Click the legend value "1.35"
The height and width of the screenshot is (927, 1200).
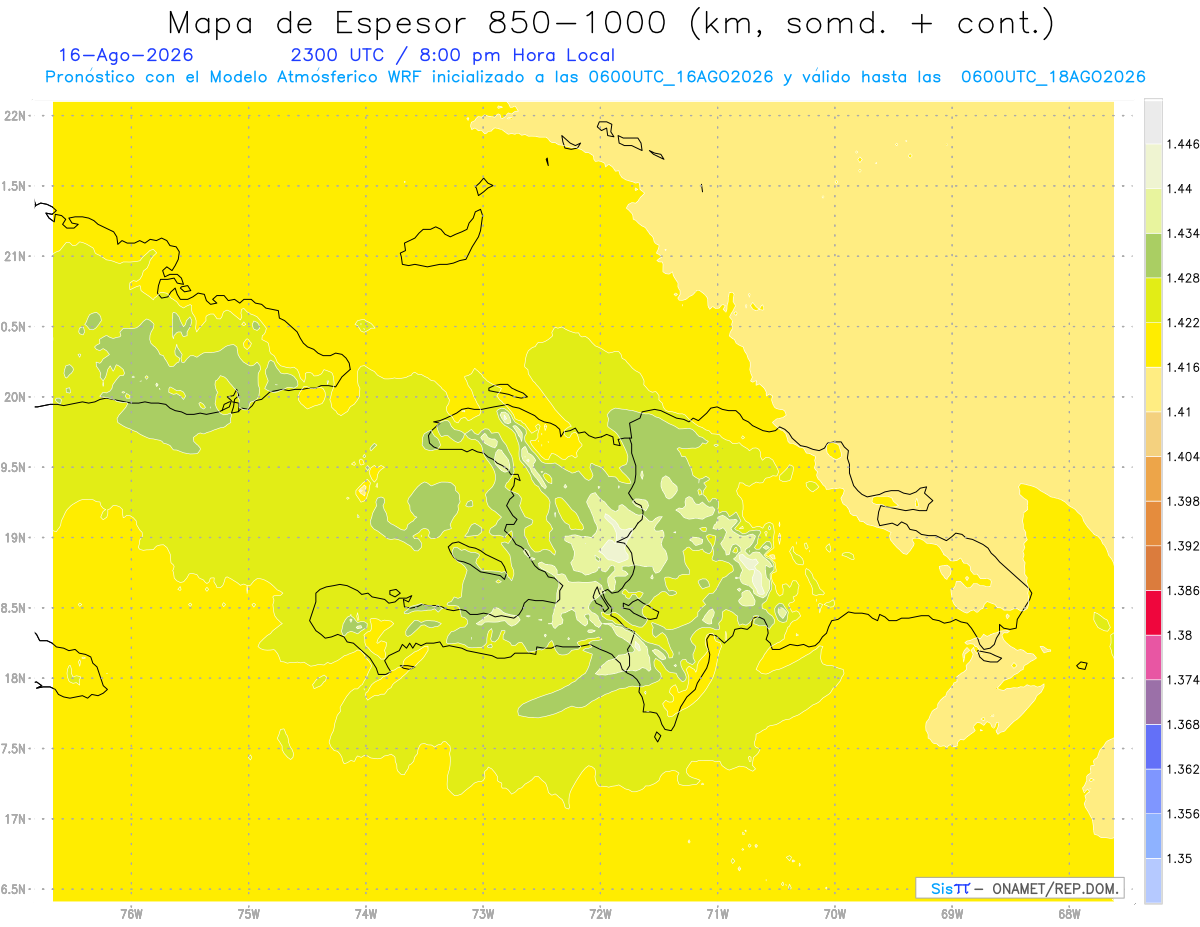[1178, 858]
